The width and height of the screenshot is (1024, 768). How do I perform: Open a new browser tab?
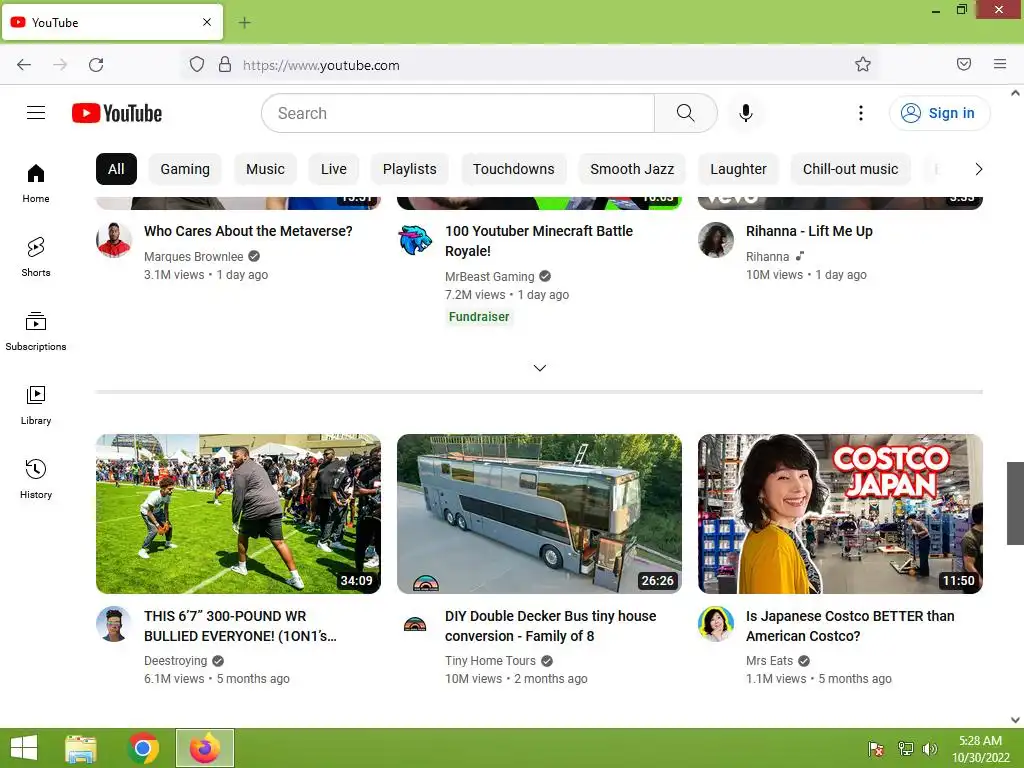pos(244,23)
